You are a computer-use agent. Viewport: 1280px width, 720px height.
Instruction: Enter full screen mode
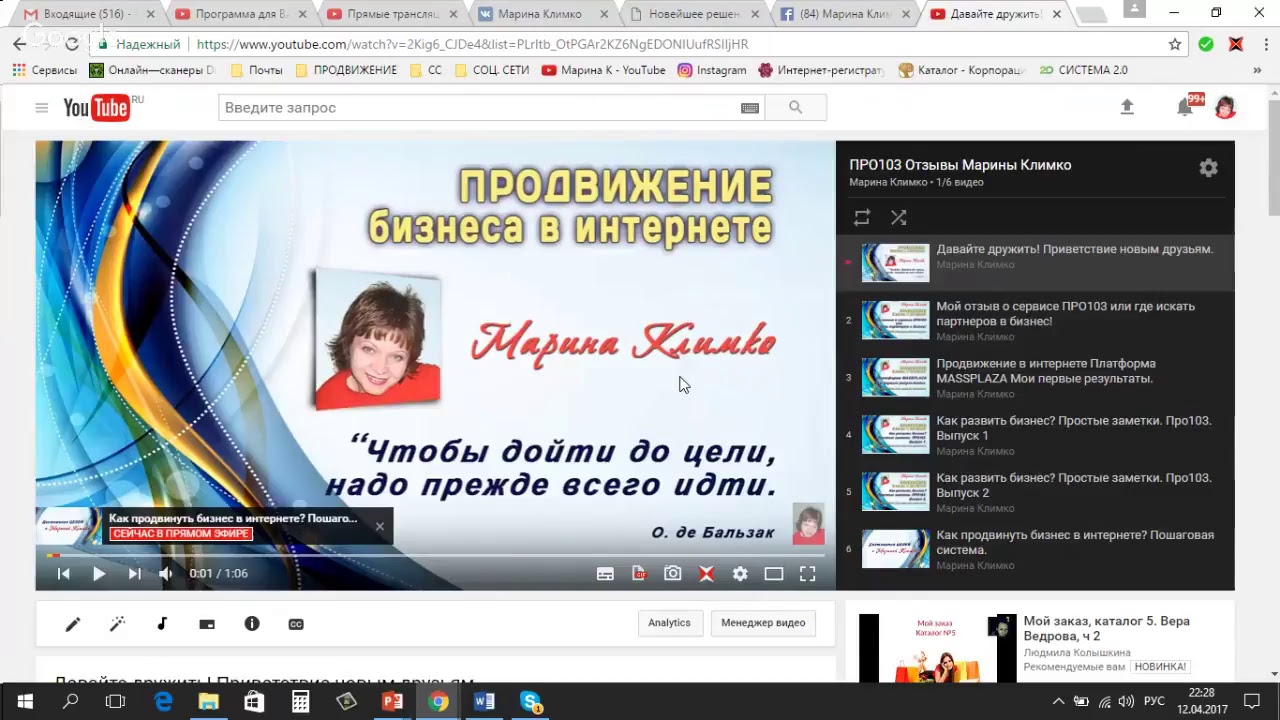pos(807,573)
